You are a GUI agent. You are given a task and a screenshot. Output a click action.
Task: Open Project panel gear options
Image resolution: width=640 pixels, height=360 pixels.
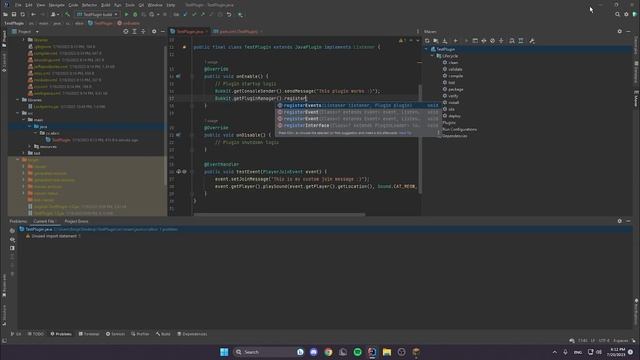[154, 31]
